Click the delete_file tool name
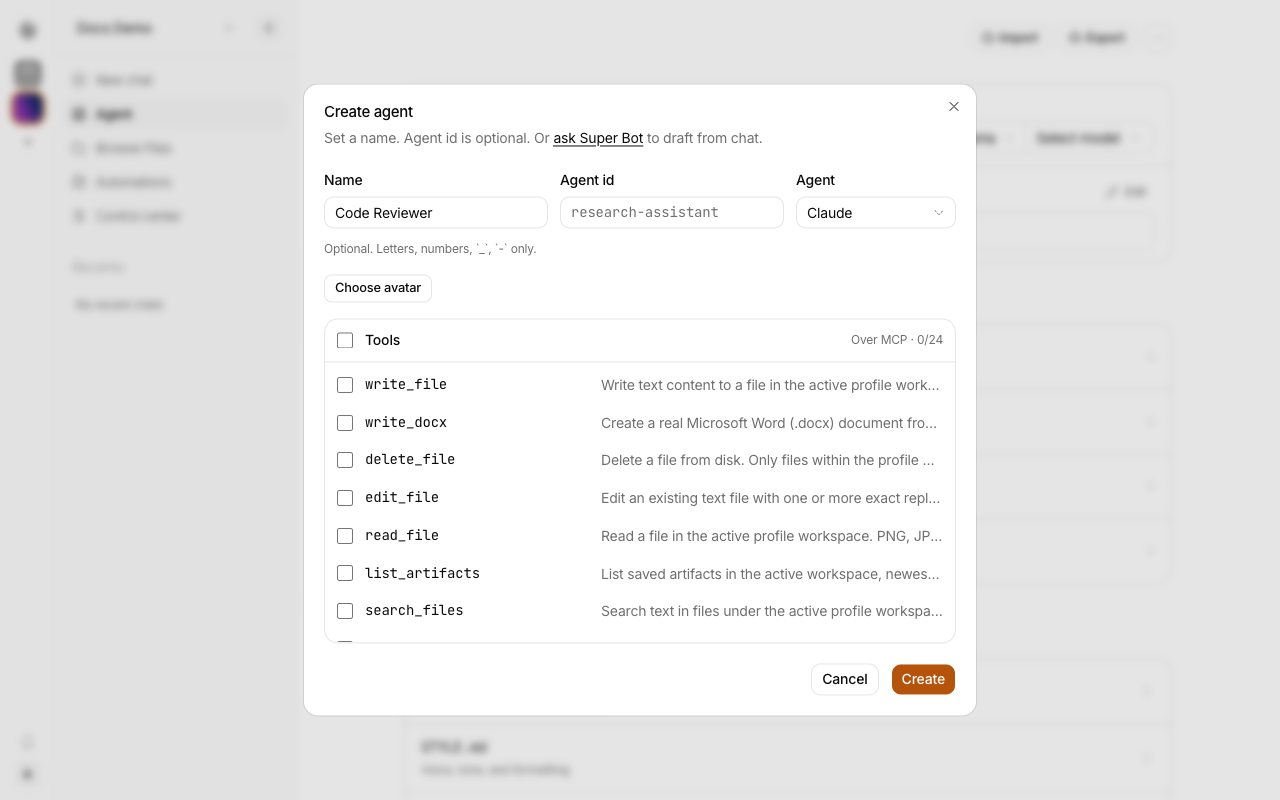The height and width of the screenshot is (800, 1280). pyautogui.click(x=410, y=460)
